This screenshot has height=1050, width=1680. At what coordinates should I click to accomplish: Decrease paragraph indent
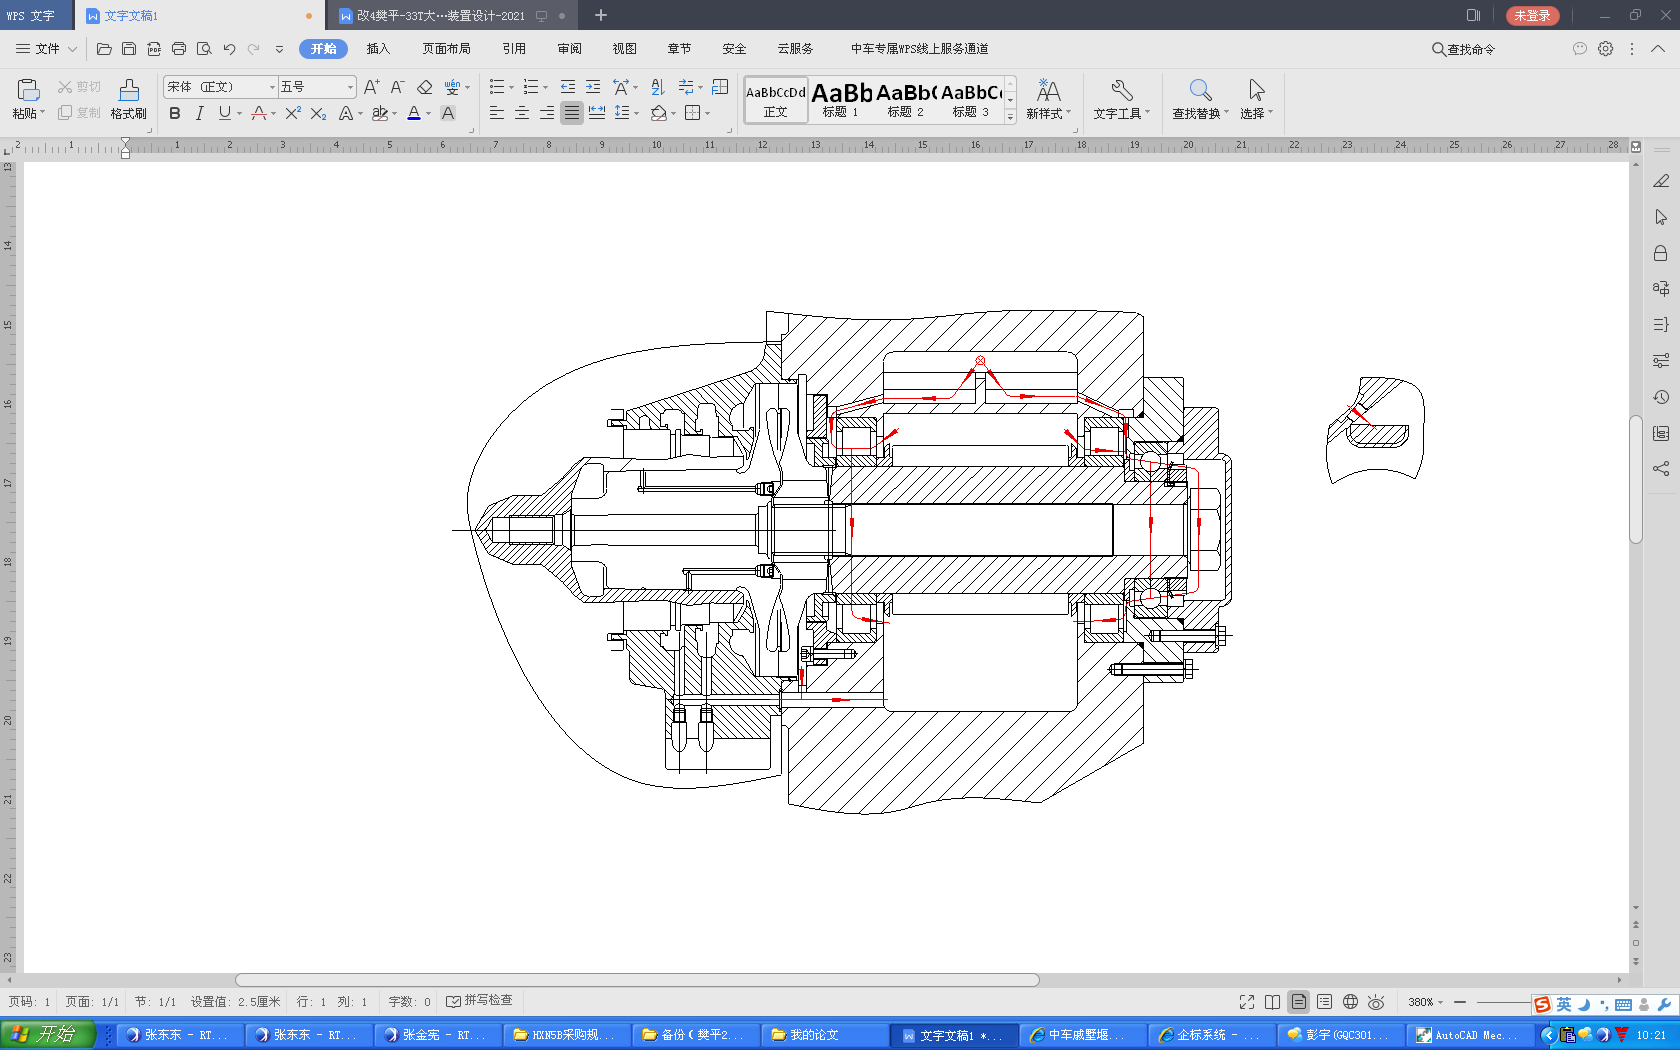point(568,87)
